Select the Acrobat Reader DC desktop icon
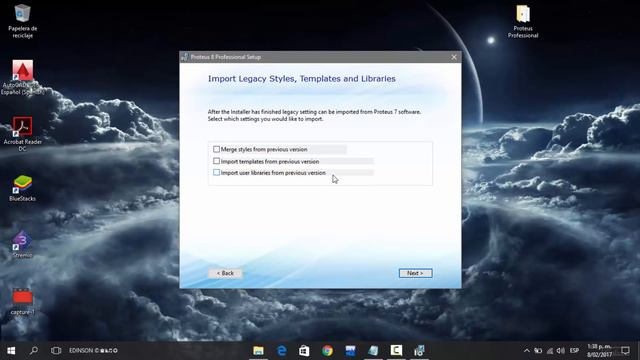The height and width of the screenshot is (360, 640). [22, 134]
